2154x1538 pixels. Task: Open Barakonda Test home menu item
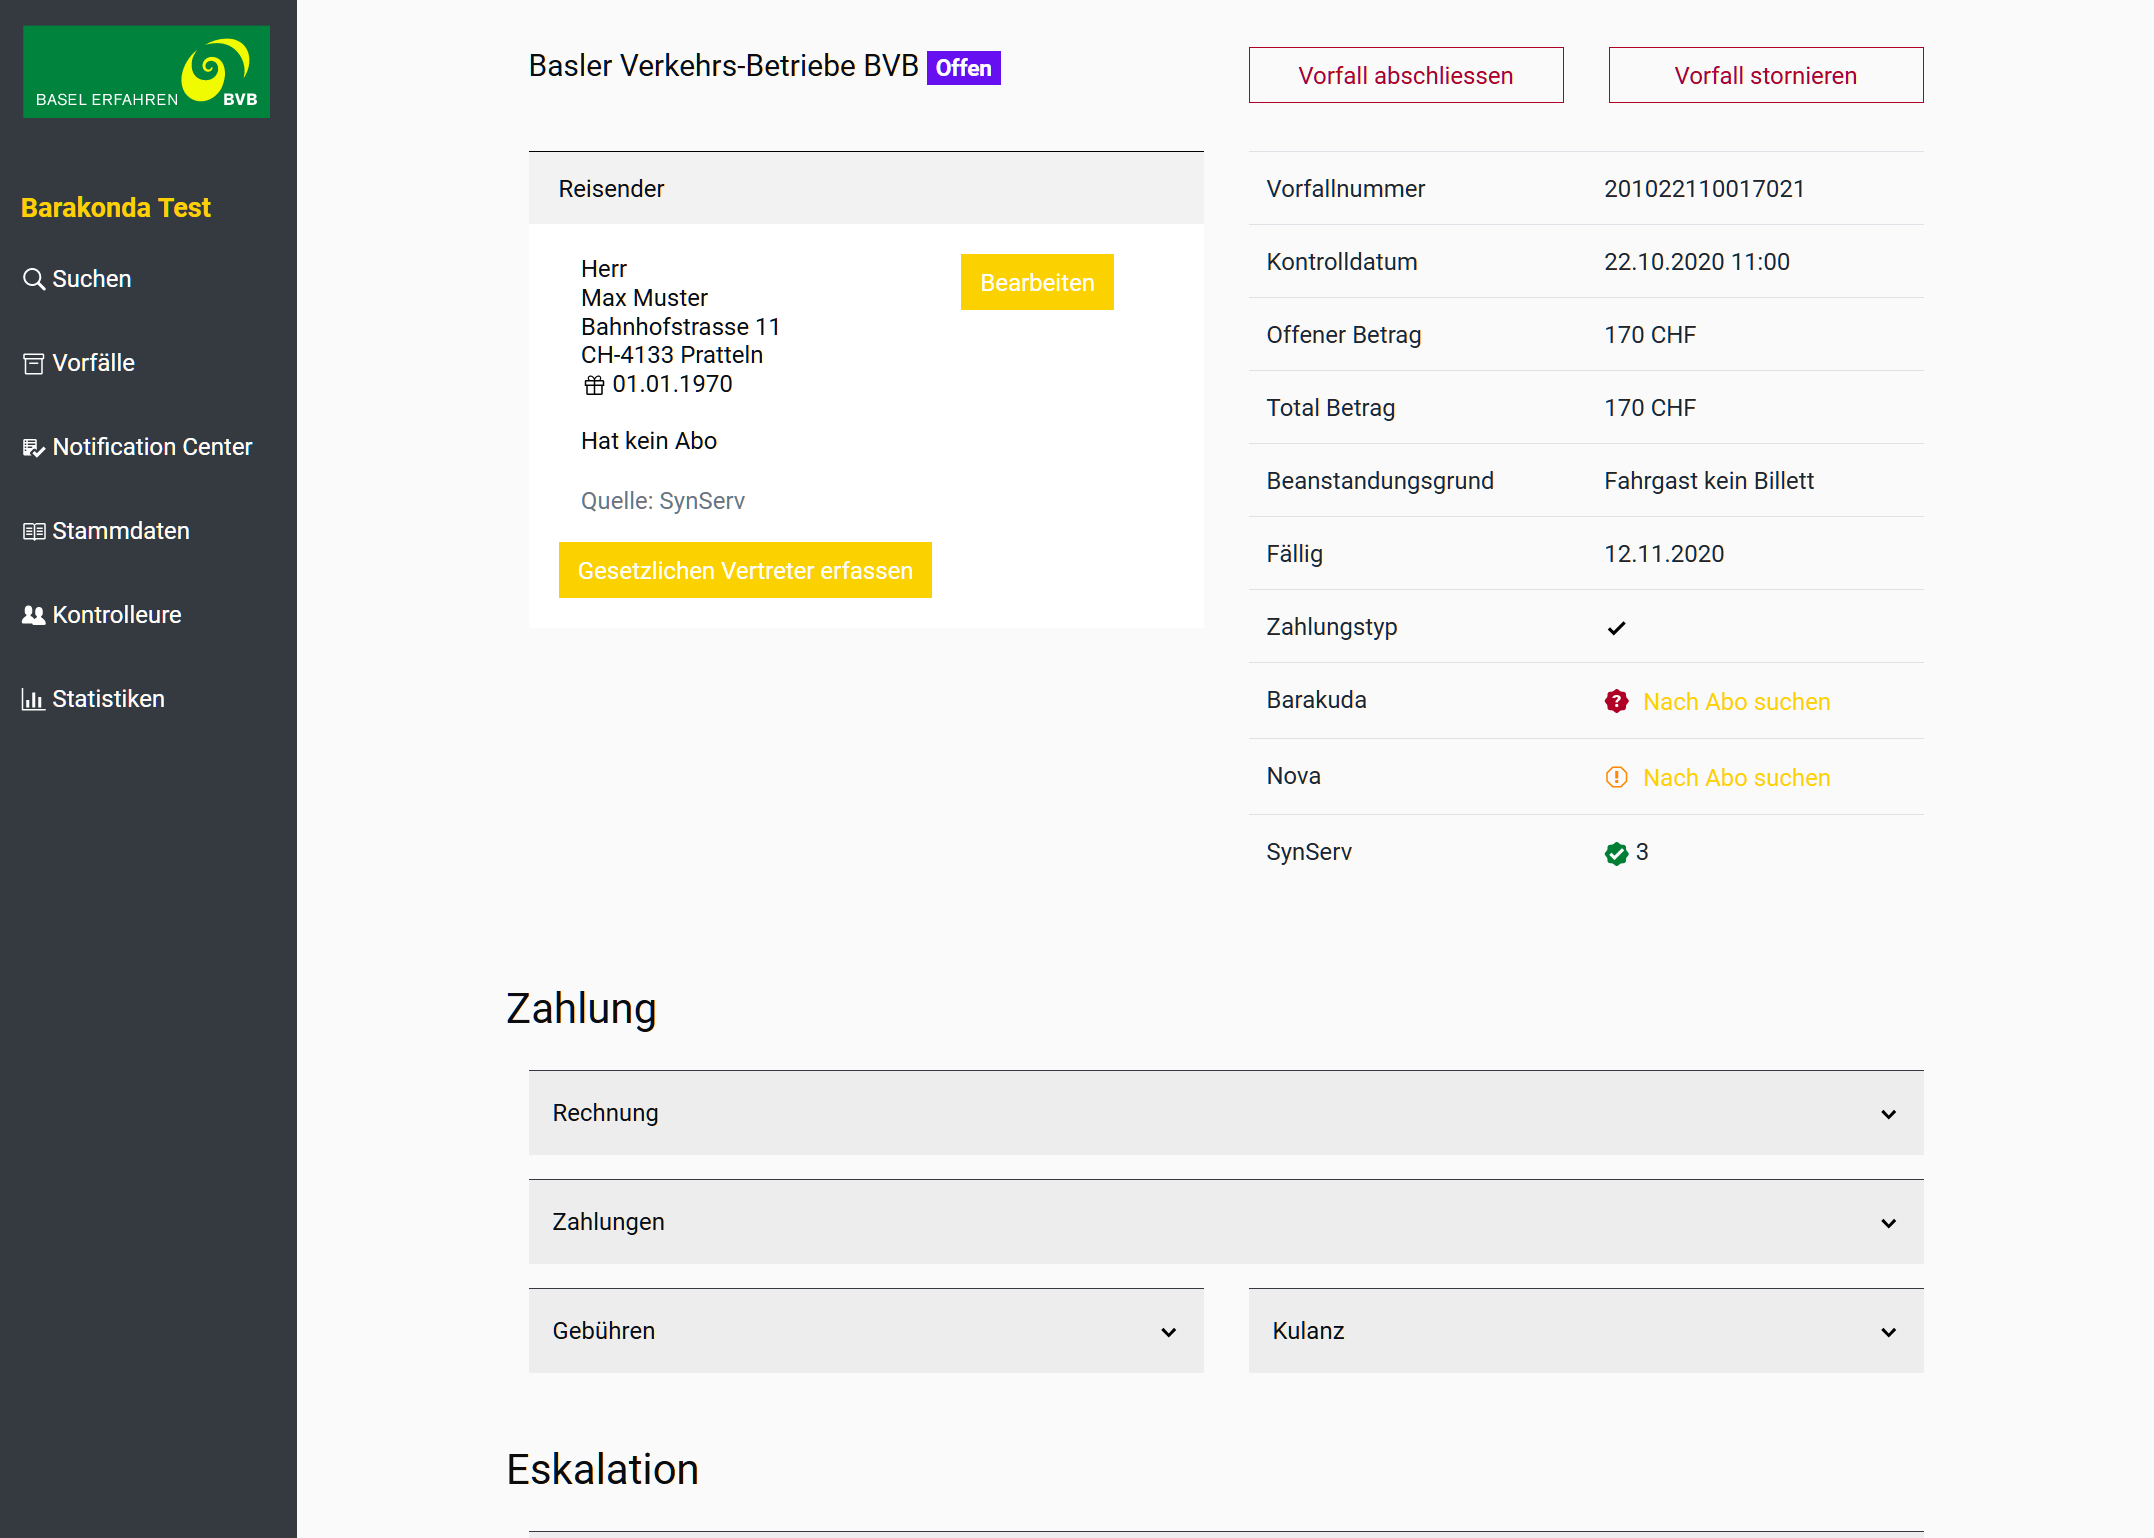point(115,207)
